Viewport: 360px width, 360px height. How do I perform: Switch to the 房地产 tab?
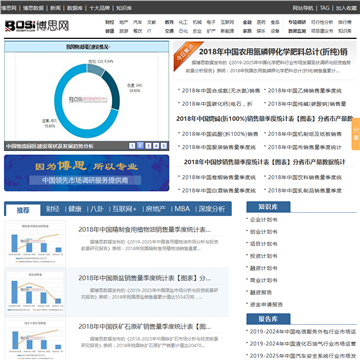tap(155, 209)
